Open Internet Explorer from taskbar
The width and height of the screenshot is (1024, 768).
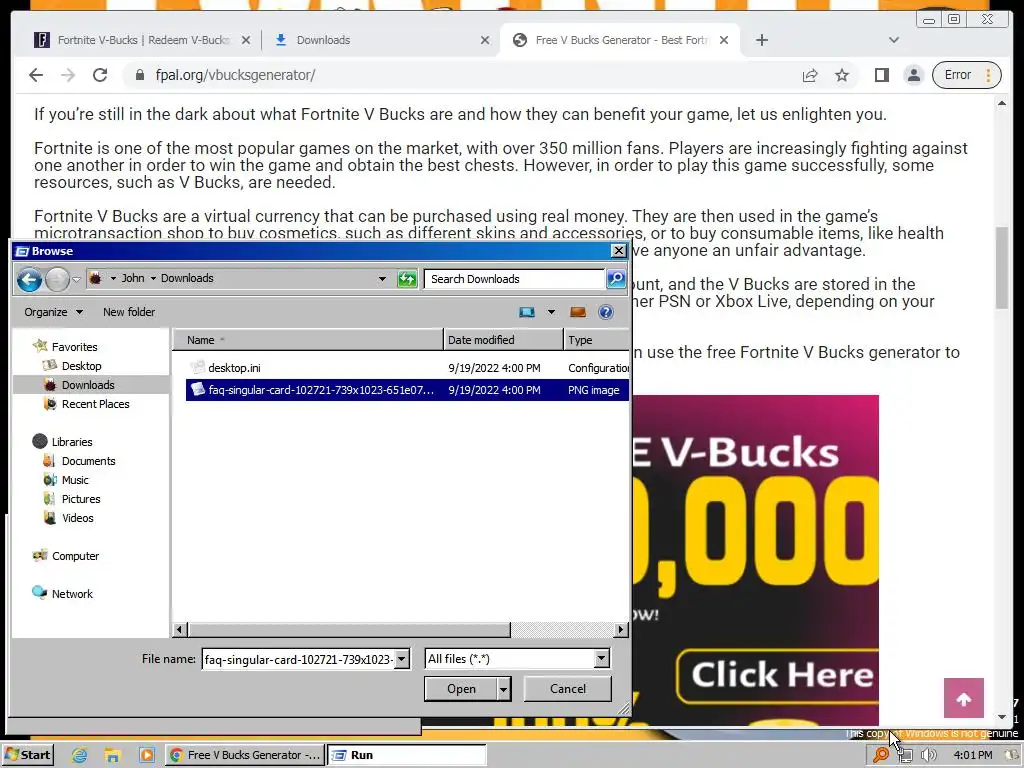(80, 755)
